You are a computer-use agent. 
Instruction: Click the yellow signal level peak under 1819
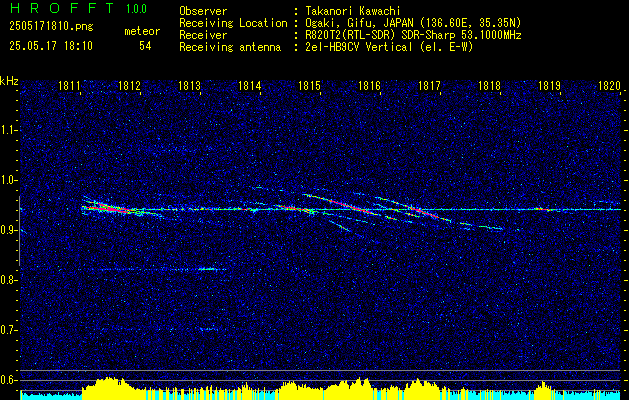click(544, 390)
